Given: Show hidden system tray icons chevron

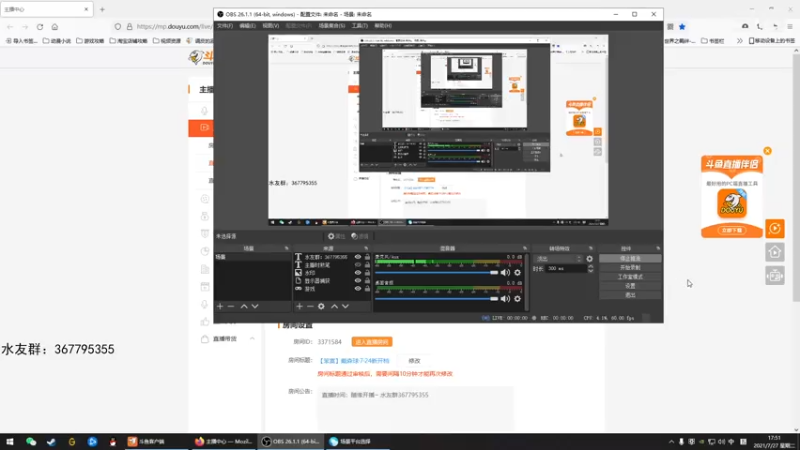Looking at the screenshot, I should click(671, 441).
